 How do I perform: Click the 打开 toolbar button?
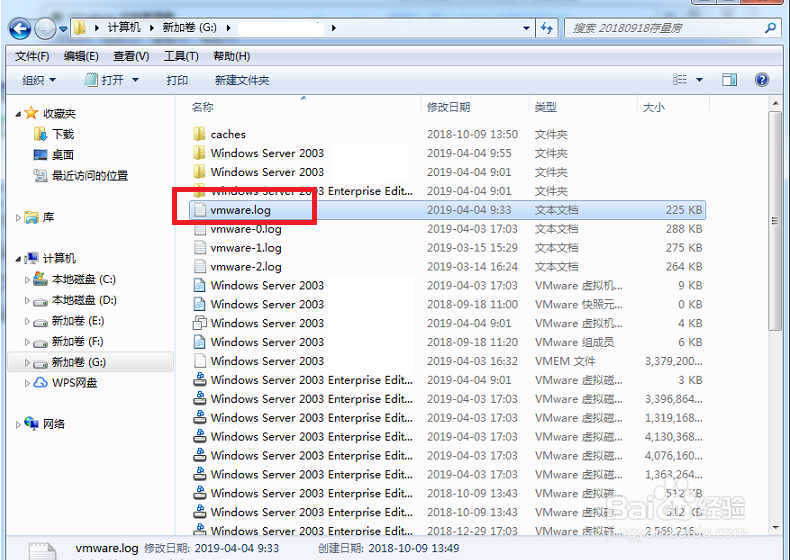(x=105, y=80)
